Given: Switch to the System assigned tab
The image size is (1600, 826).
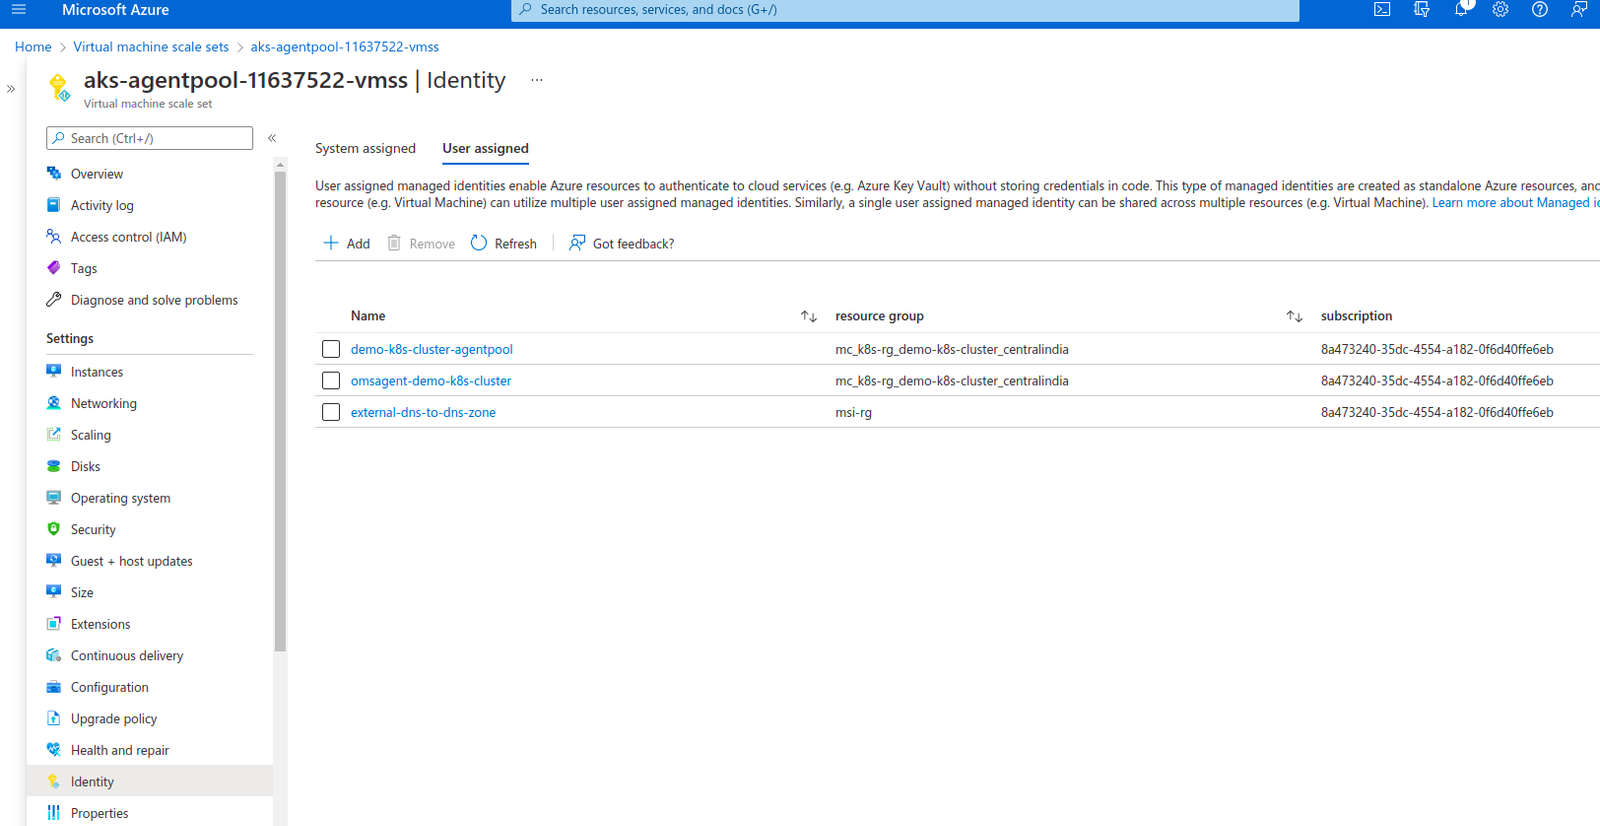Looking at the screenshot, I should [365, 148].
